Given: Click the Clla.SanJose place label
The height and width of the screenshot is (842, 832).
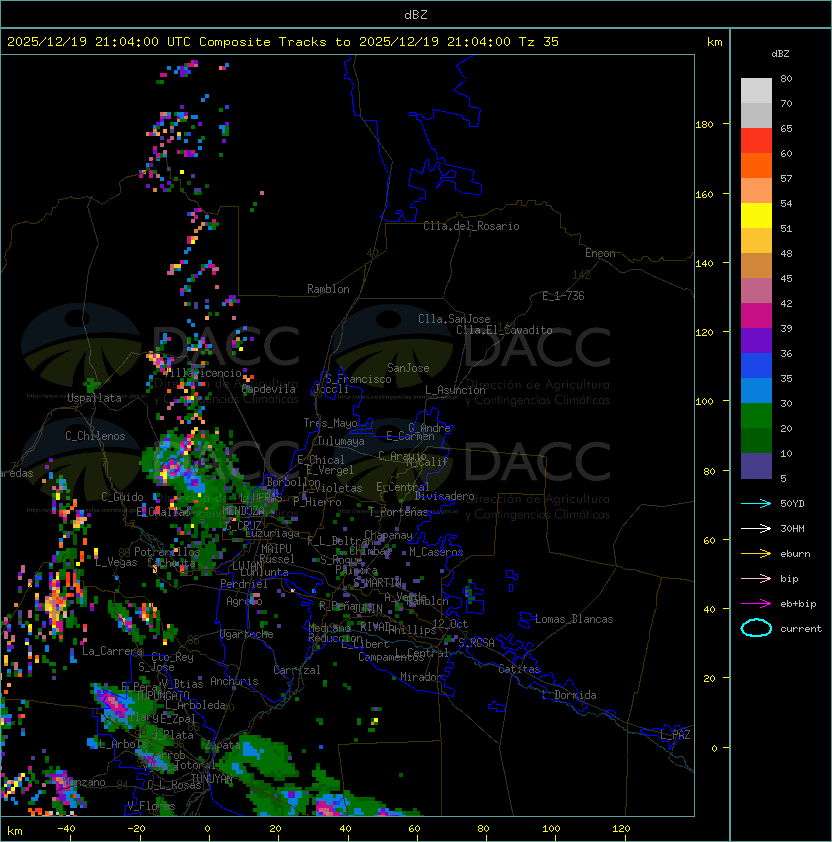Looking at the screenshot, I should pos(454,319).
